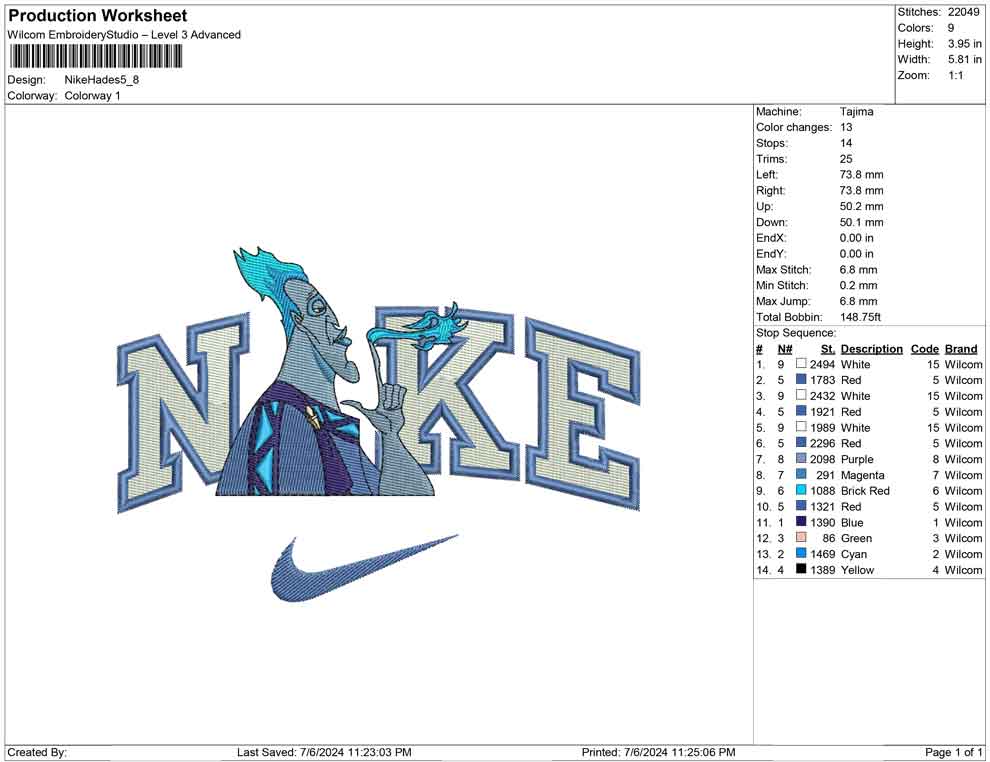Click the blue swatch for stitch 1921
The height and width of the screenshot is (762, 990).
pyautogui.click(x=801, y=411)
